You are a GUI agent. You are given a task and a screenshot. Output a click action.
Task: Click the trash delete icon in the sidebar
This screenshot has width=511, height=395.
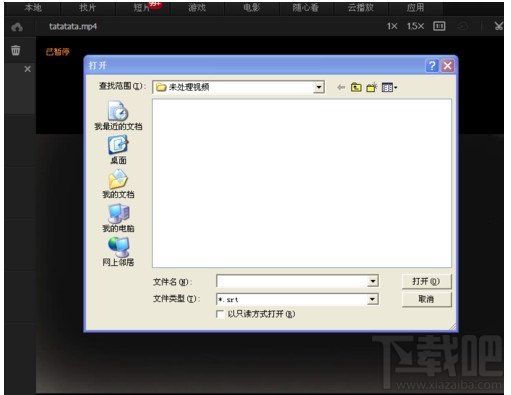coord(16,50)
